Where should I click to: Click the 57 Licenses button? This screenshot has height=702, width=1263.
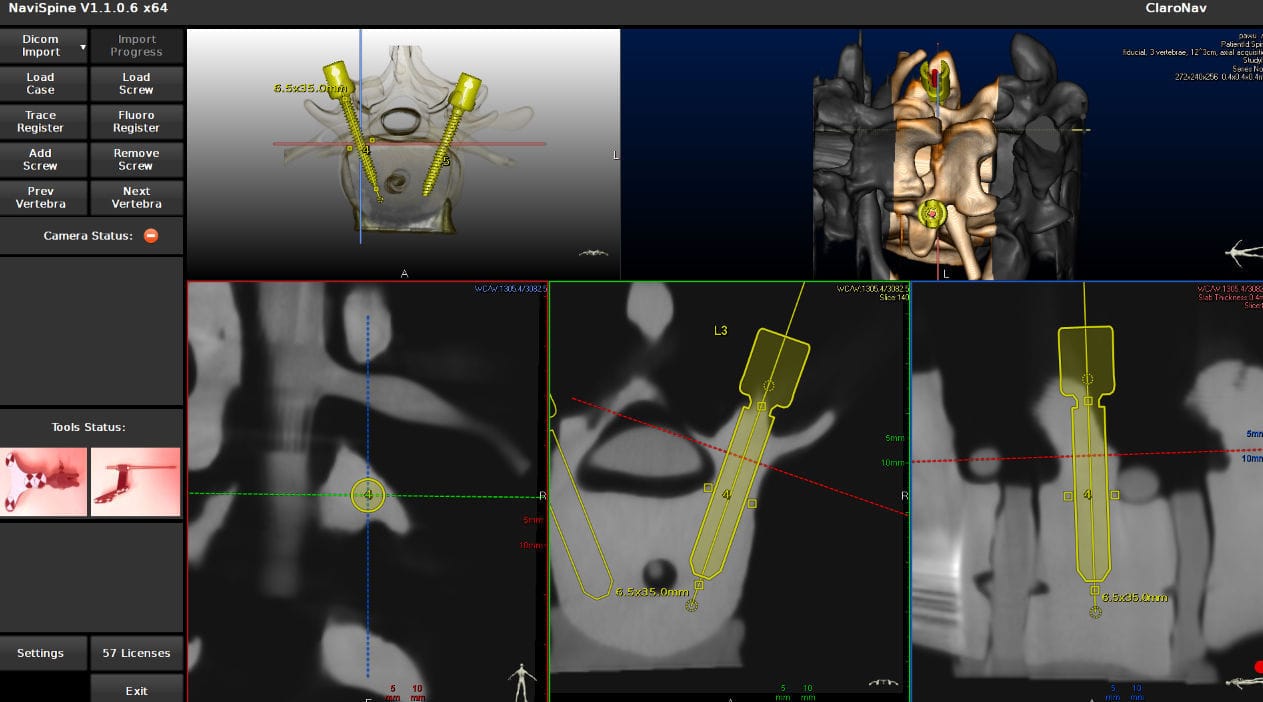pos(136,652)
